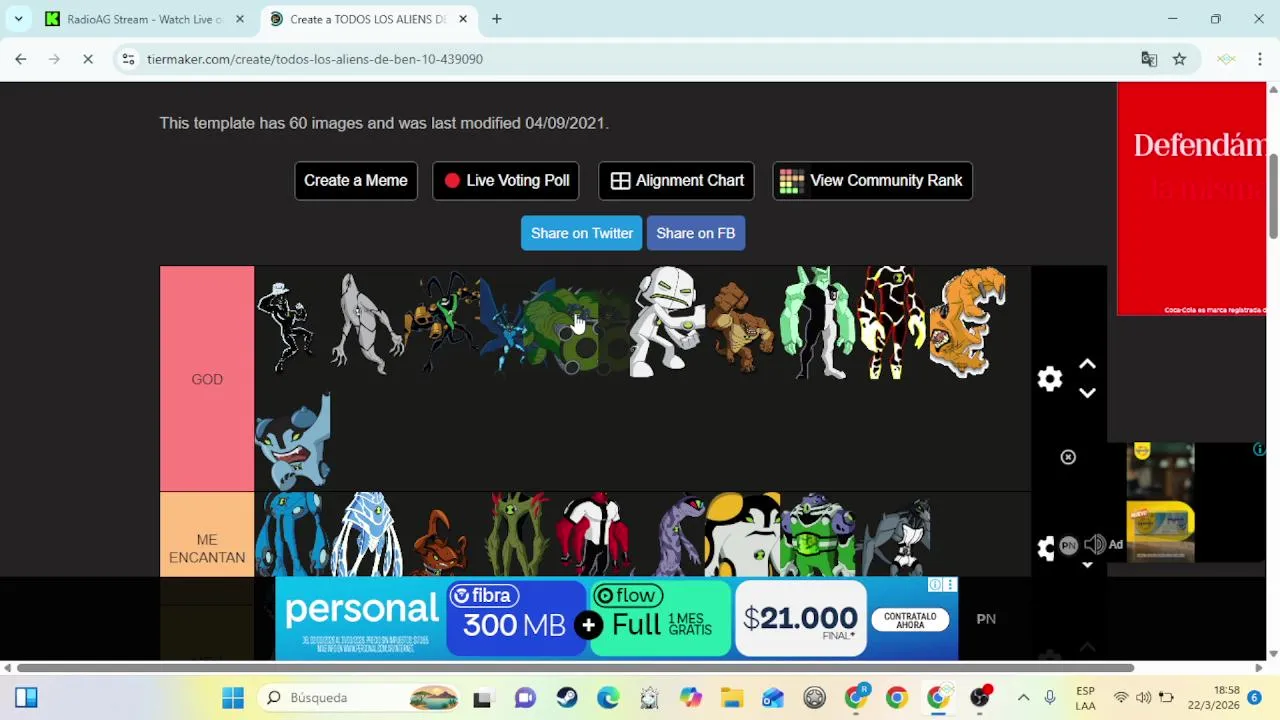
Task: Stop loading the page
Action: tap(88, 59)
